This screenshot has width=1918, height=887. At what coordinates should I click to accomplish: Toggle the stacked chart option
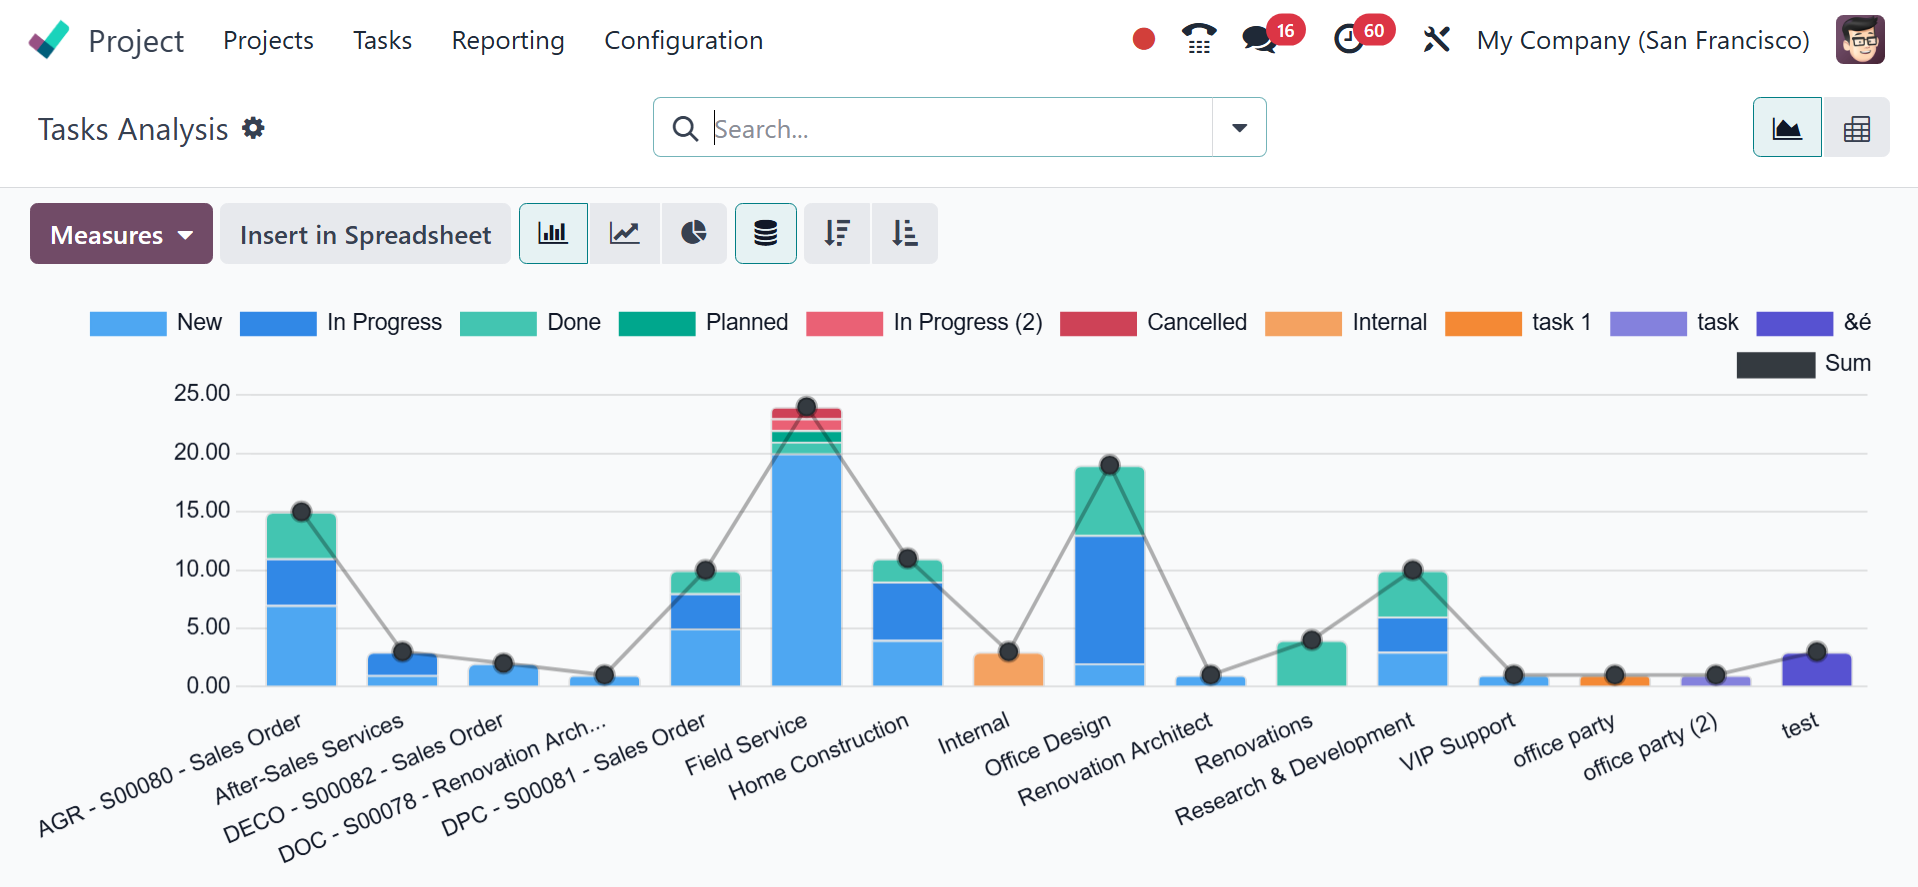coord(766,234)
